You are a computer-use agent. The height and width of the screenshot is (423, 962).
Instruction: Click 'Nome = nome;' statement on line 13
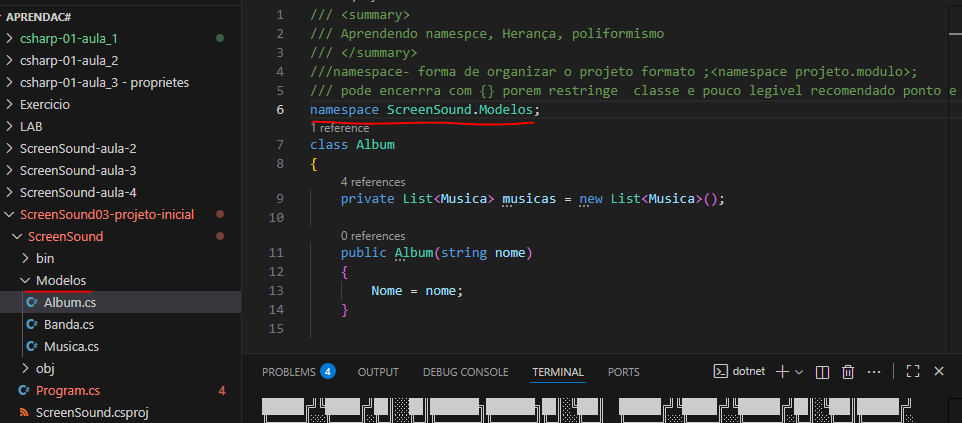pyautogui.click(x=417, y=290)
